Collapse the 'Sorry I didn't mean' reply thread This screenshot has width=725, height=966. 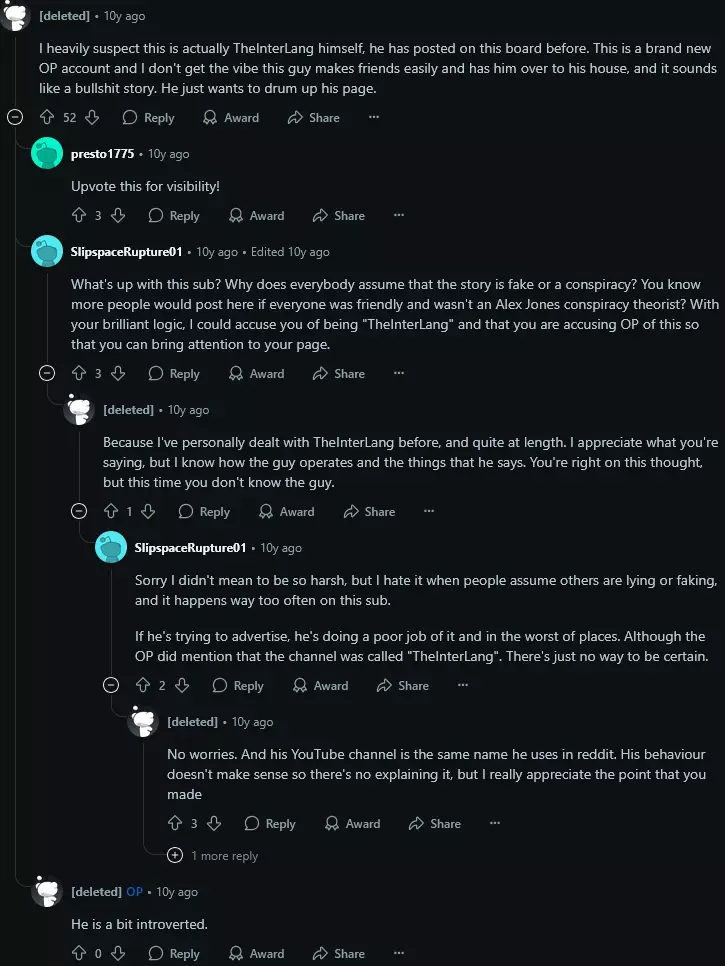point(111,685)
